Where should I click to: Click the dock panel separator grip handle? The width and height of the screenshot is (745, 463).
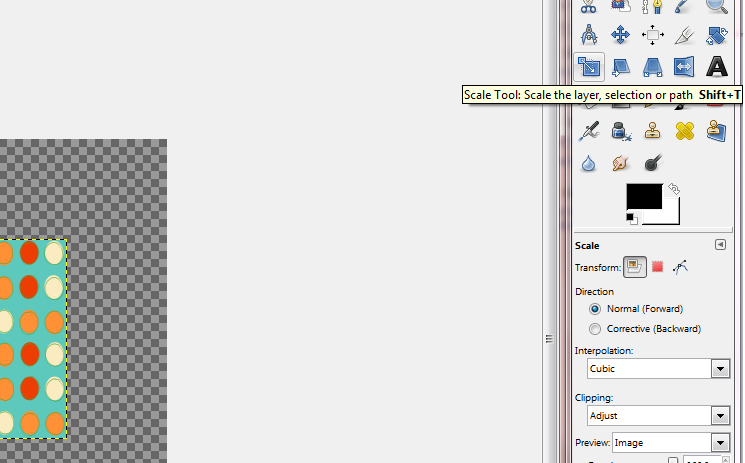[549, 339]
